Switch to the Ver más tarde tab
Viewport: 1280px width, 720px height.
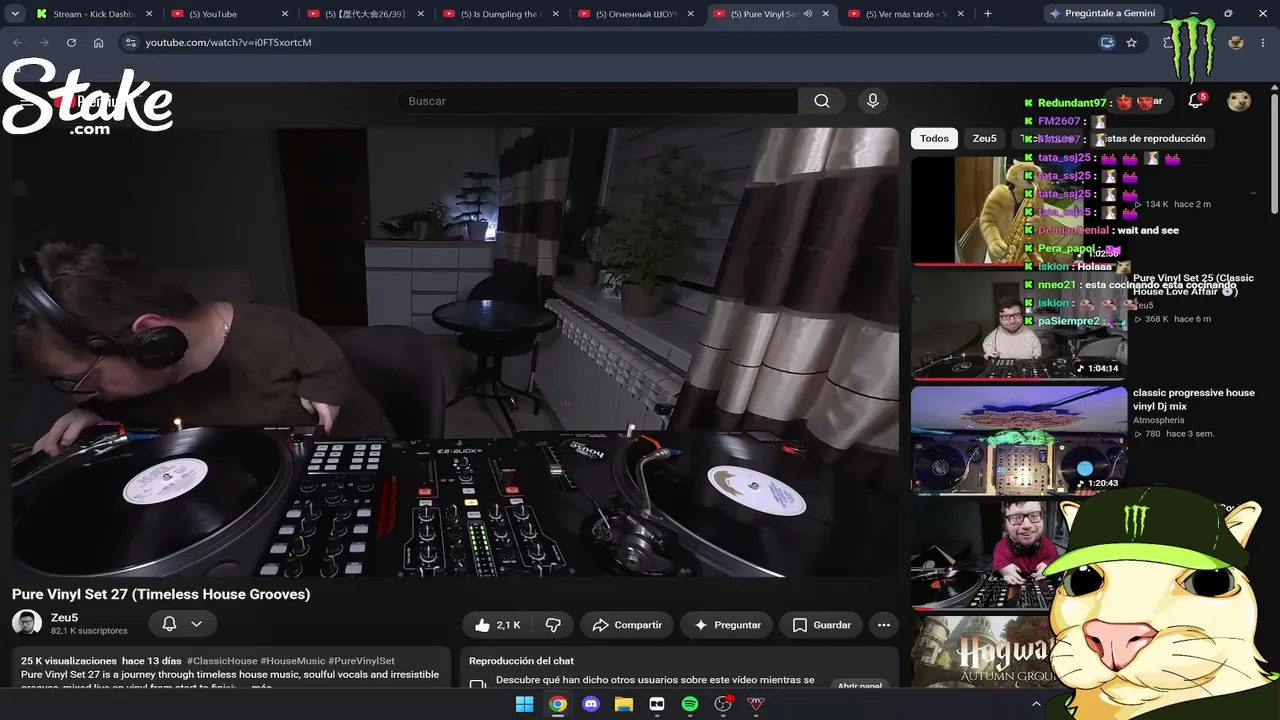pyautogui.click(x=905, y=14)
